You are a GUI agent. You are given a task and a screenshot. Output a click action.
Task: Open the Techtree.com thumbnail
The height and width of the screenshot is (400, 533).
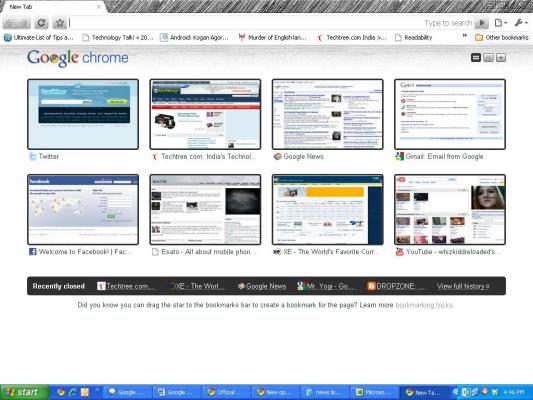[205, 114]
